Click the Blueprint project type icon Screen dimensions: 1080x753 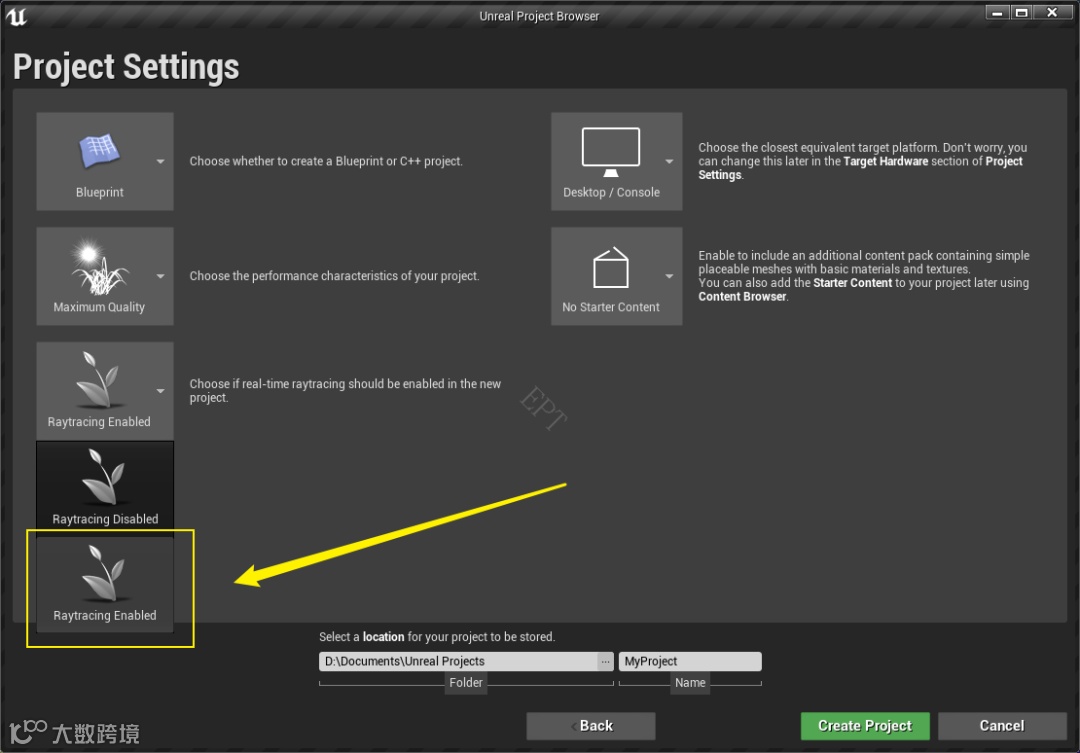[x=100, y=151]
